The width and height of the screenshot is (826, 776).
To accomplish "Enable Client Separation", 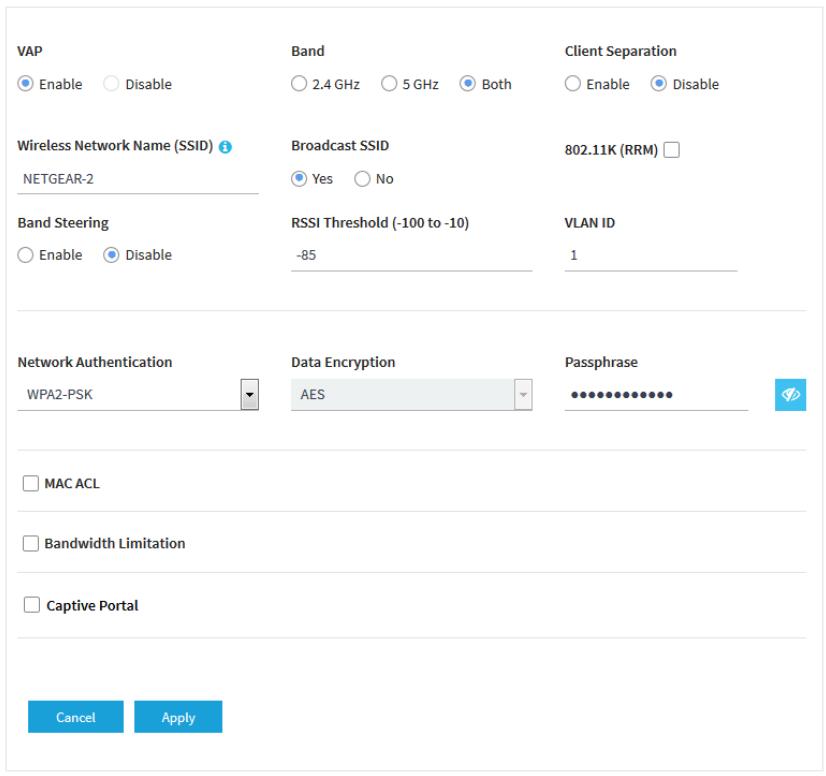I will pyautogui.click(x=573, y=84).
